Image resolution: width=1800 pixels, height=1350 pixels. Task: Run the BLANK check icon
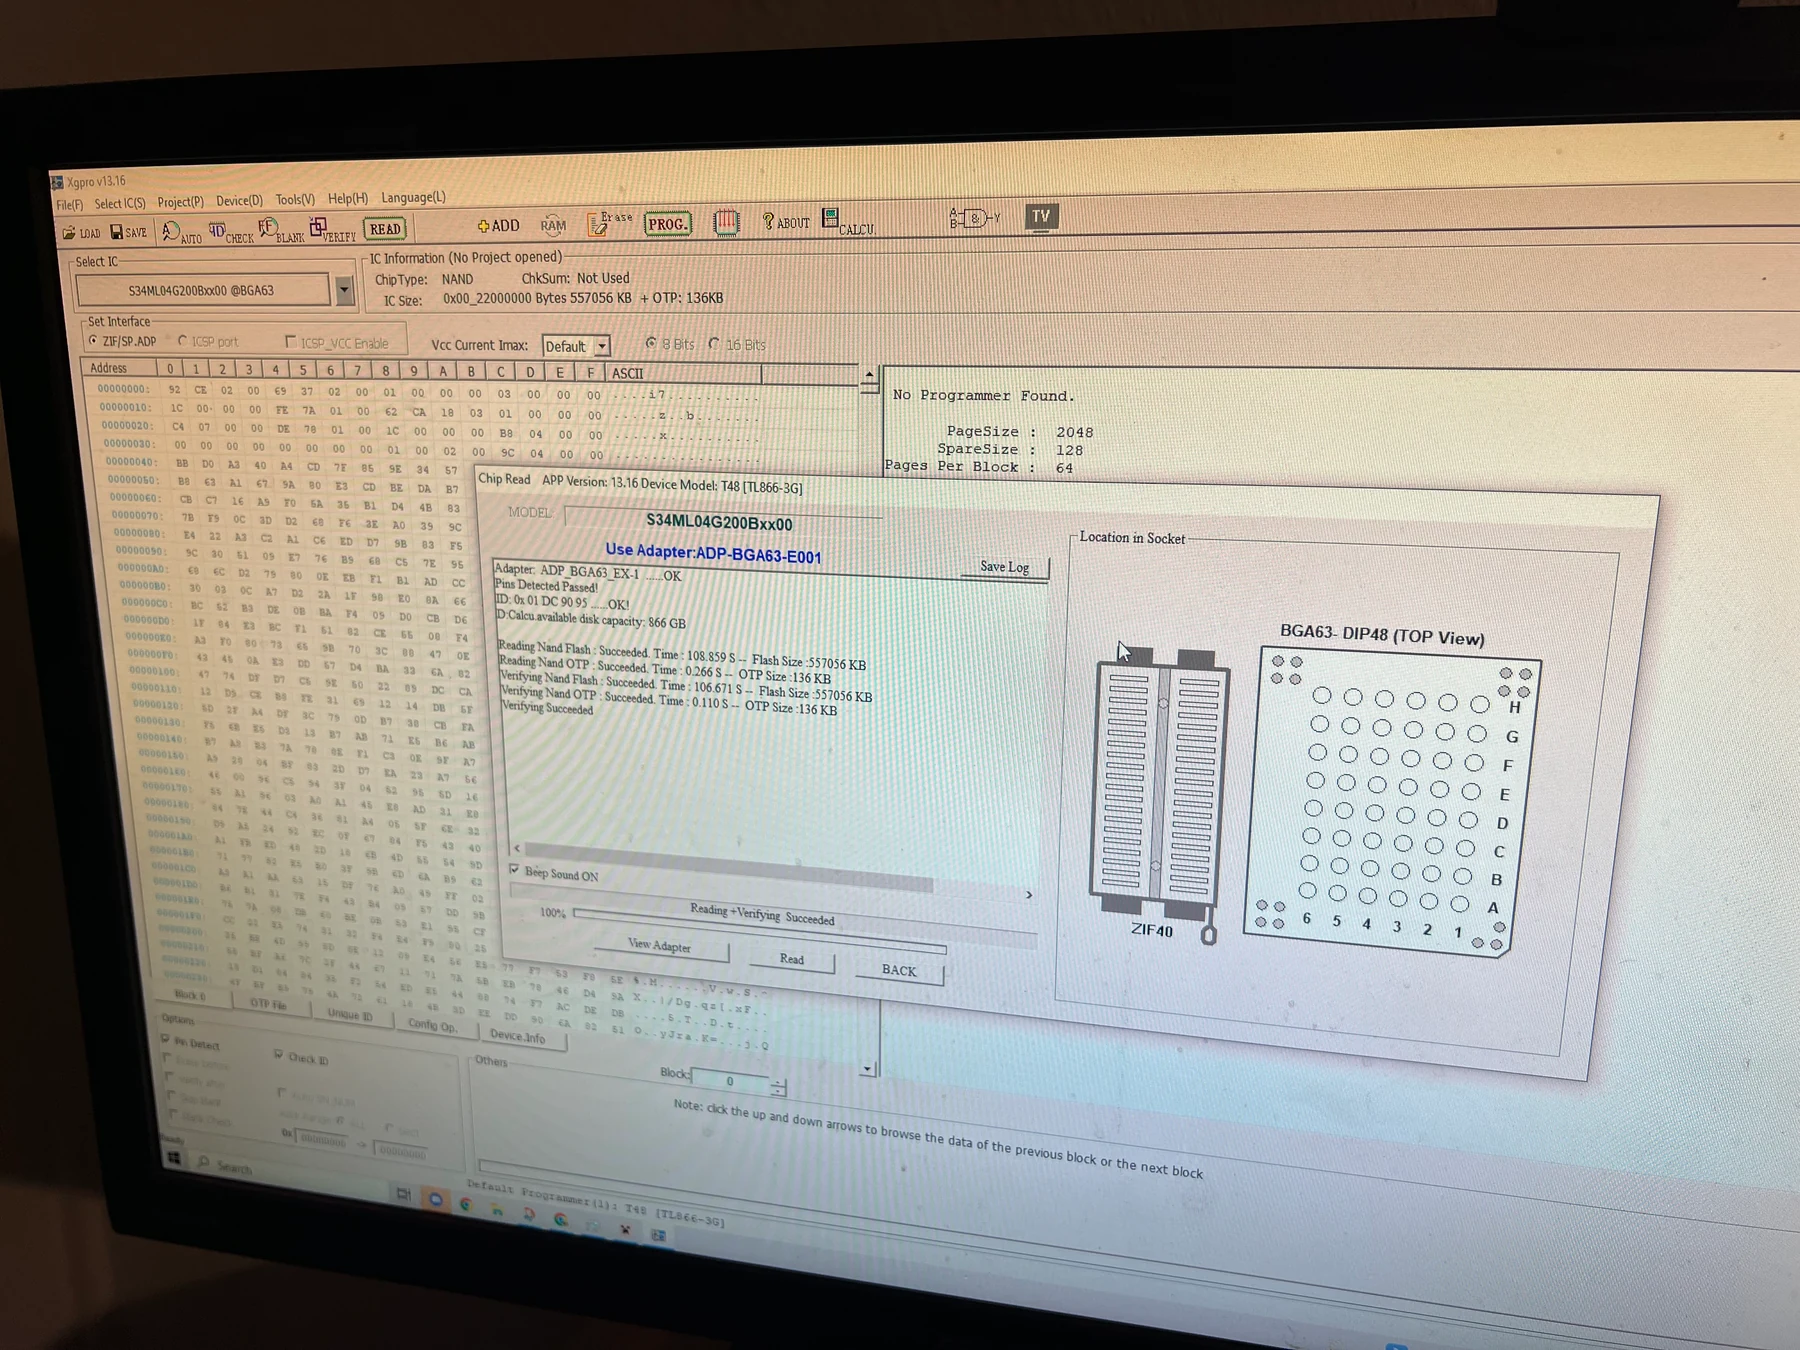click(x=280, y=231)
